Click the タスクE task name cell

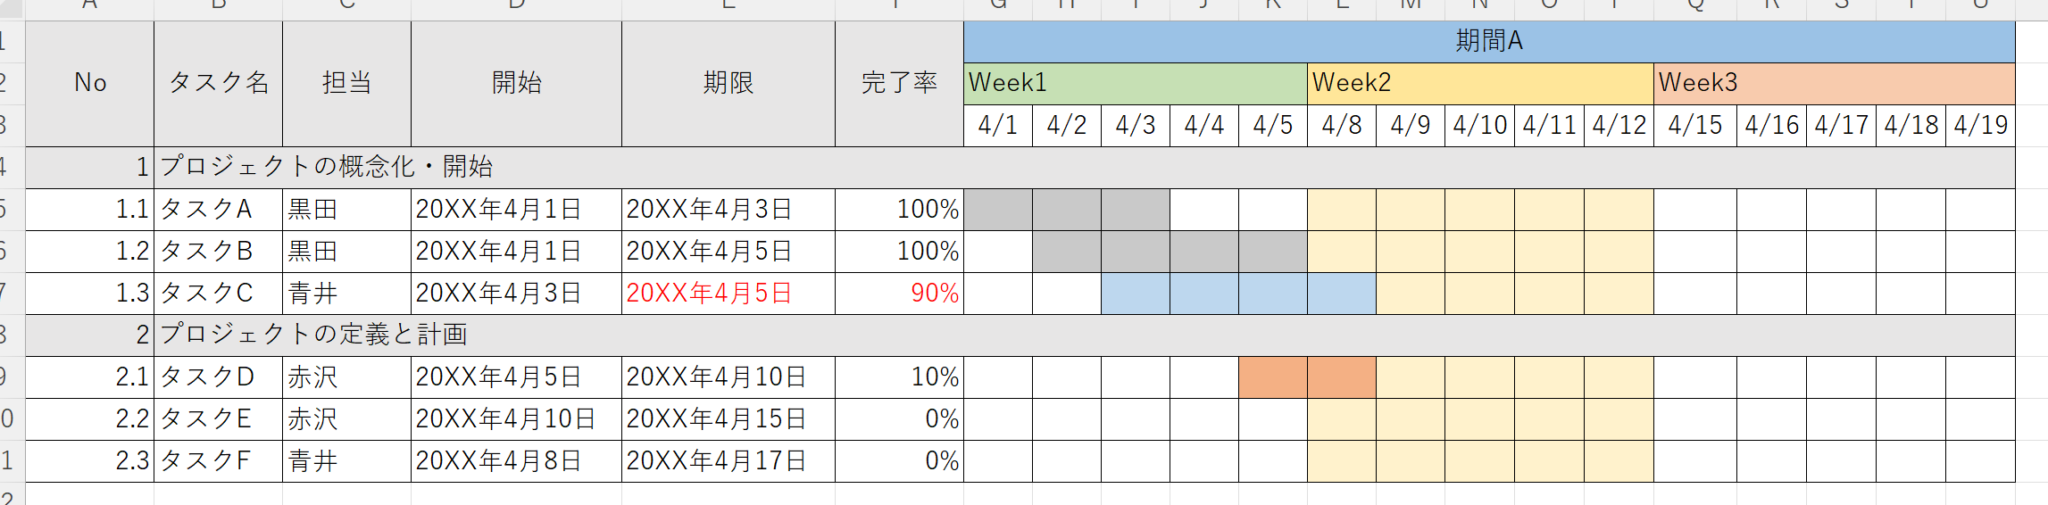[x=218, y=419]
